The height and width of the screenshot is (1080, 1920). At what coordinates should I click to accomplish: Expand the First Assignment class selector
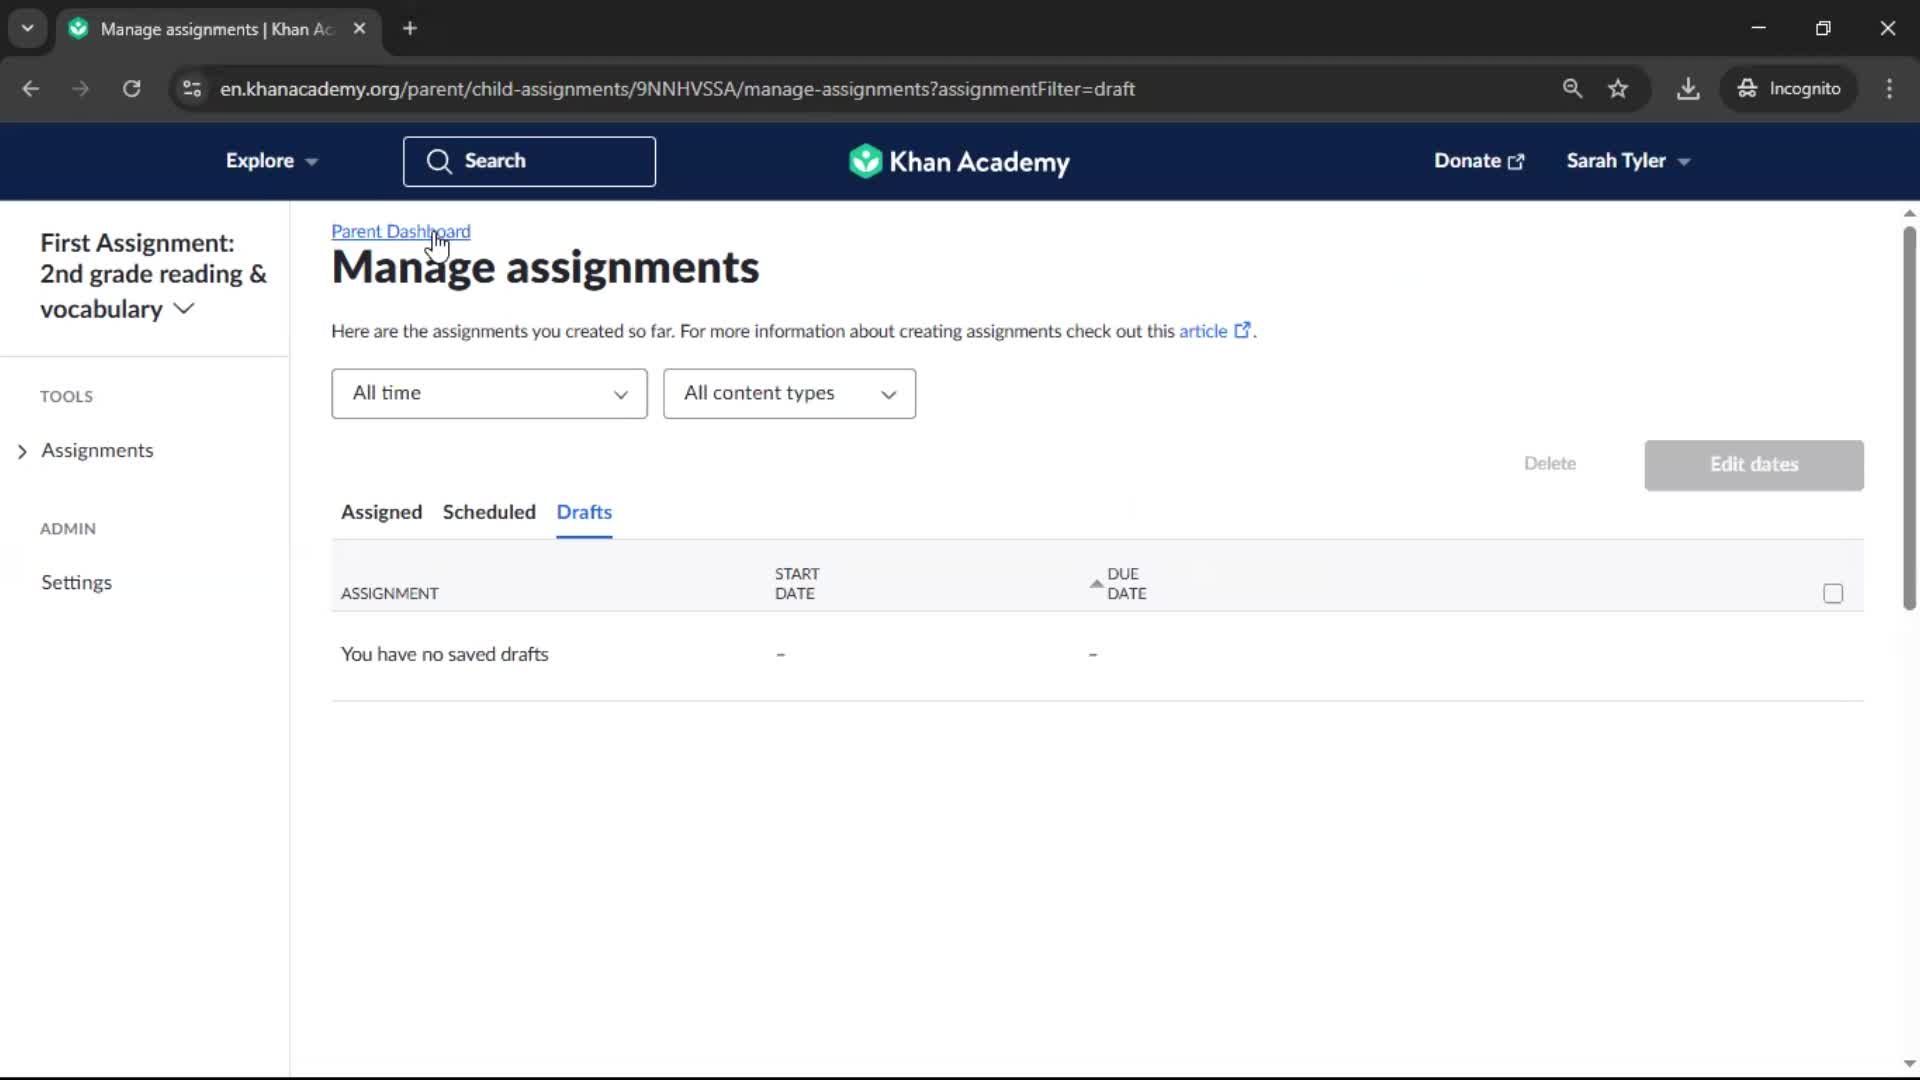[x=153, y=276]
